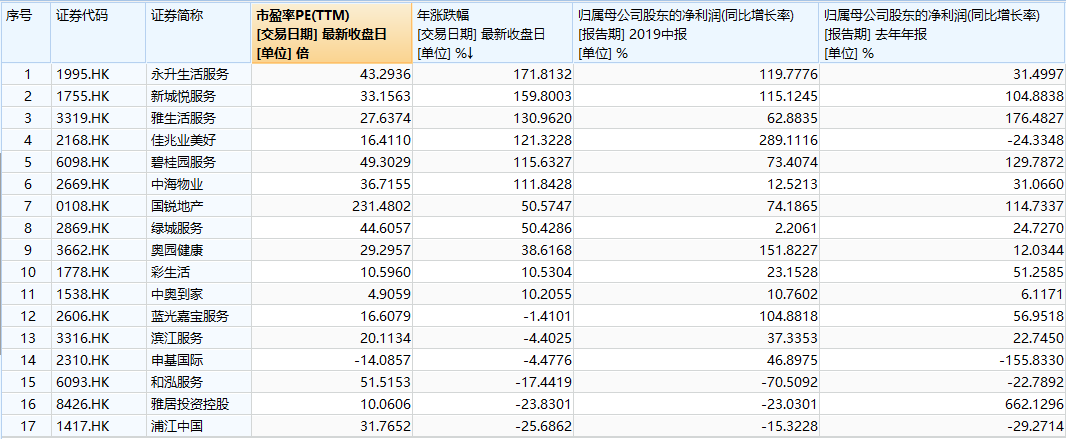Select security code 6093.HK
This screenshot has width=1066, height=439.
pos(83,383)
